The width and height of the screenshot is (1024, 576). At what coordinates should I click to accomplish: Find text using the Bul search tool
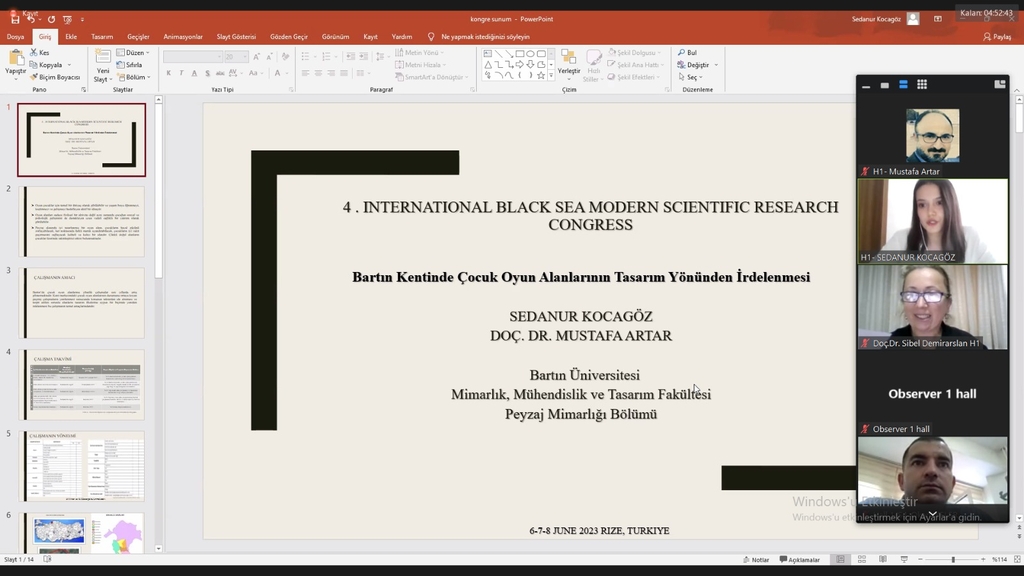click(688, 52)
